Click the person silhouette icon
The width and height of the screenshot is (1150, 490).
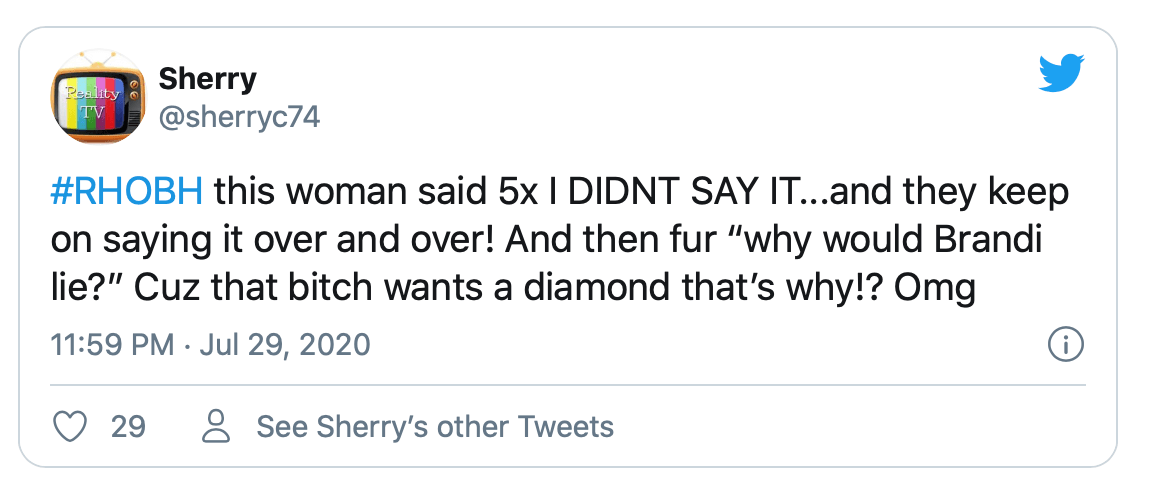(x=214, y=427)
